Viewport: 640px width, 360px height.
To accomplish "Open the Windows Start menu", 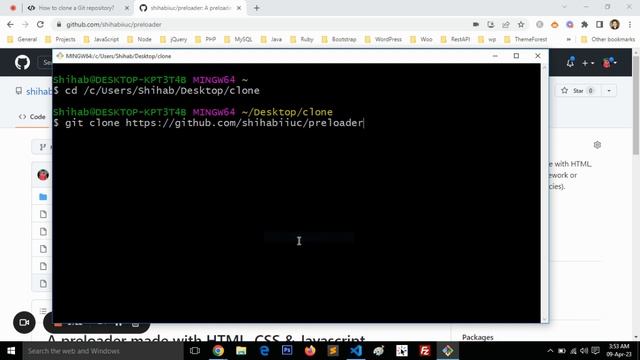I will [x=11, y=351].
